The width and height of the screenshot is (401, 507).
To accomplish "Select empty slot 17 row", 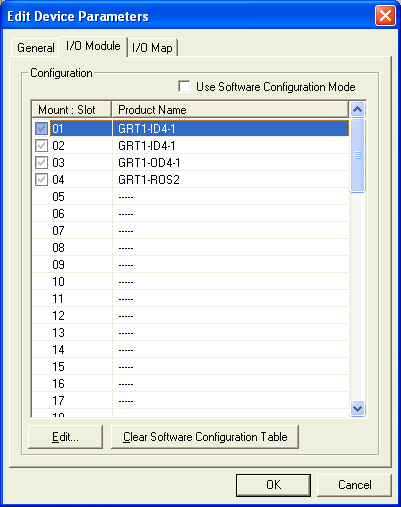I will [191, 401].
